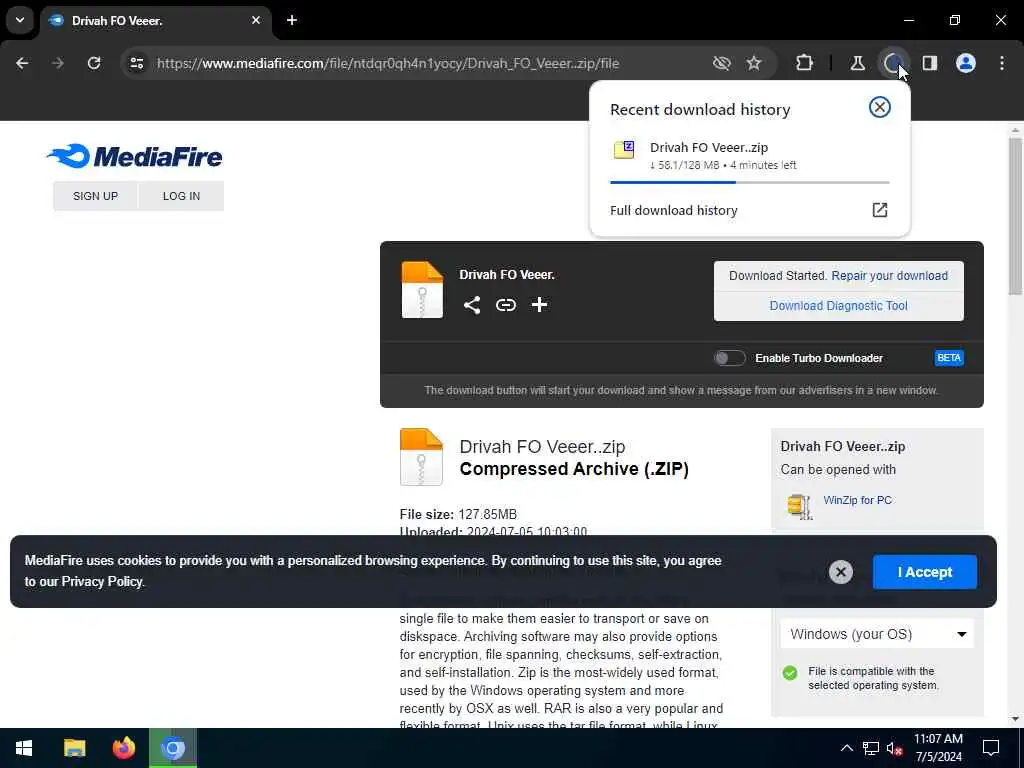
Task: Open the Extensions puzzle icon
Action: click(805, 63)
